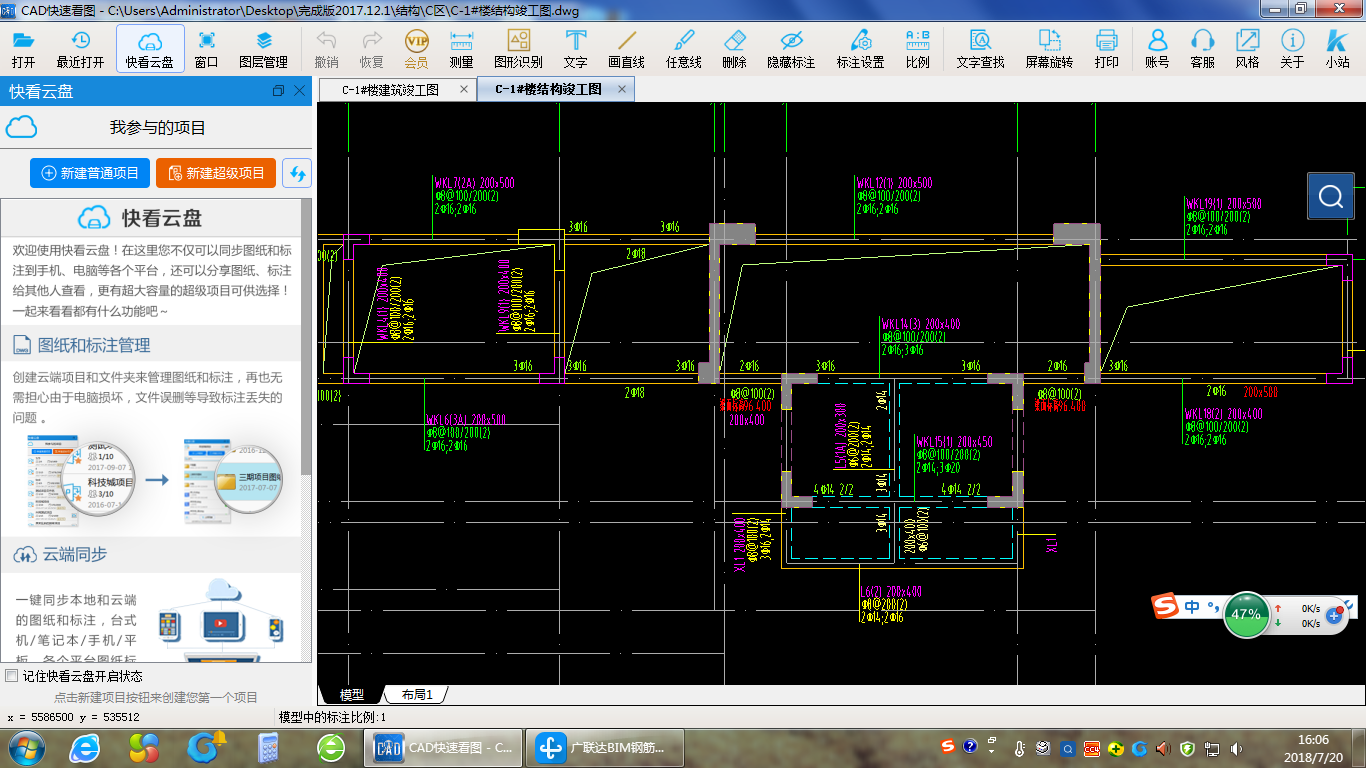Image resolution: width=1366 pixels, height=768 pixels.
Task: Click the green 47% floating accelerator ball
Action: pos(1245,614)
